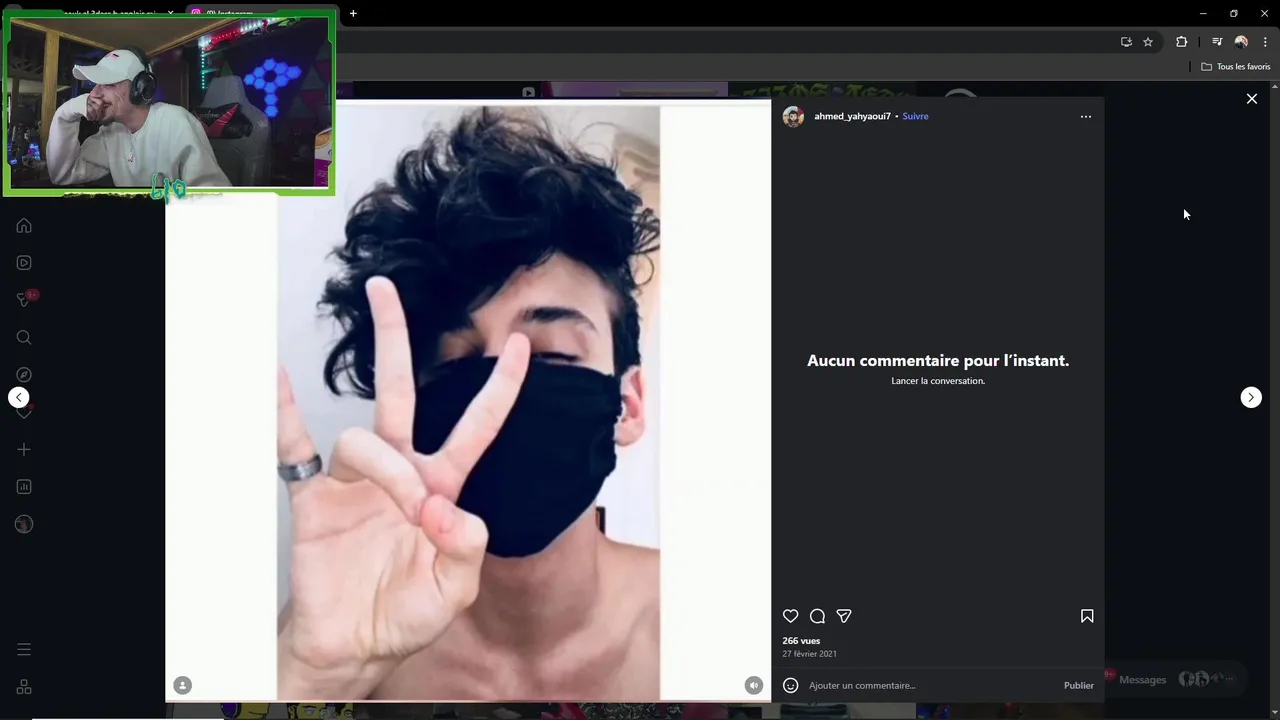Image resolution: width=1280 pixels, height=720 pixels.
Task: Open the ahmed_yahyaoui7 username link
Action: tap(852, 116)
